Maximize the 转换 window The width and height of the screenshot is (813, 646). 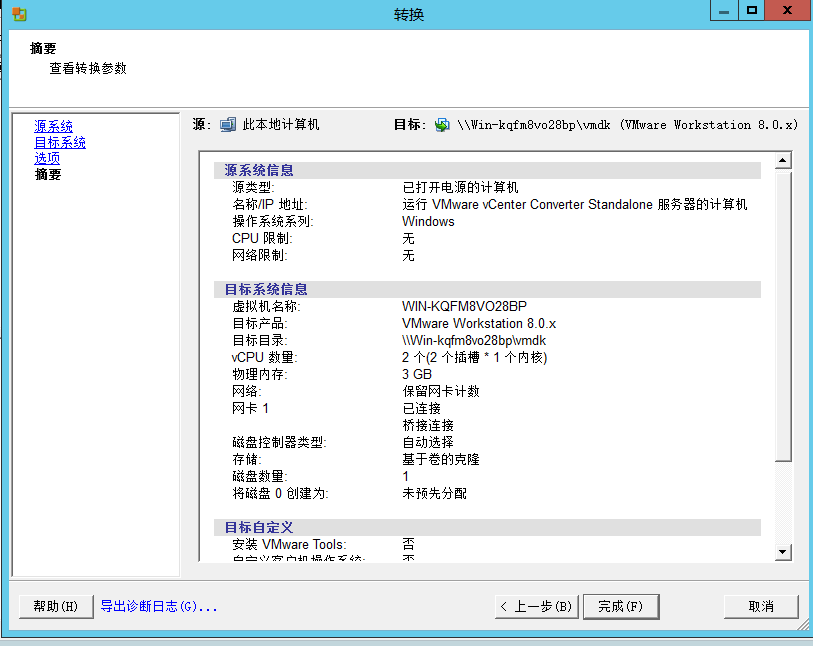[751, 10]
